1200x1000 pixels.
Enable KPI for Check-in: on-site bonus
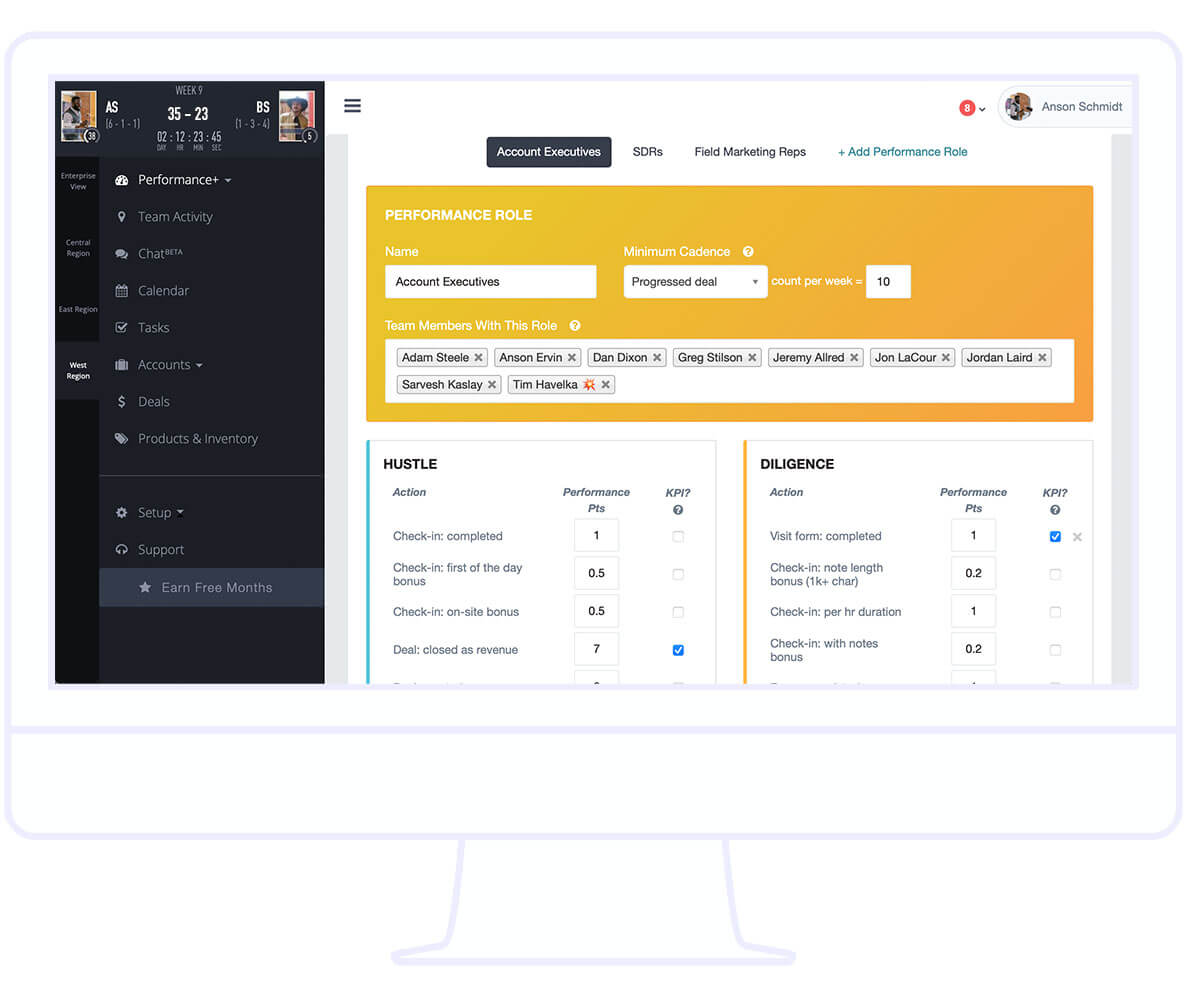click(x=678, y=612)
